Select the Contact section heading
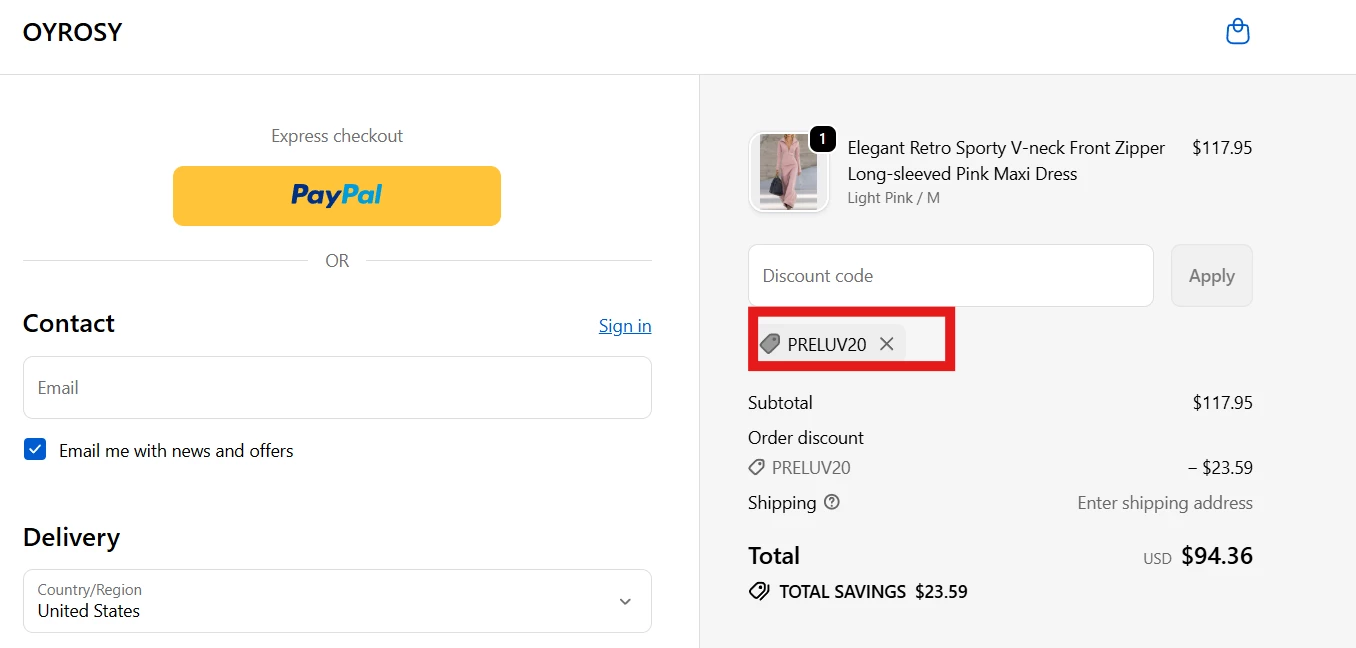 coord(68,322)
